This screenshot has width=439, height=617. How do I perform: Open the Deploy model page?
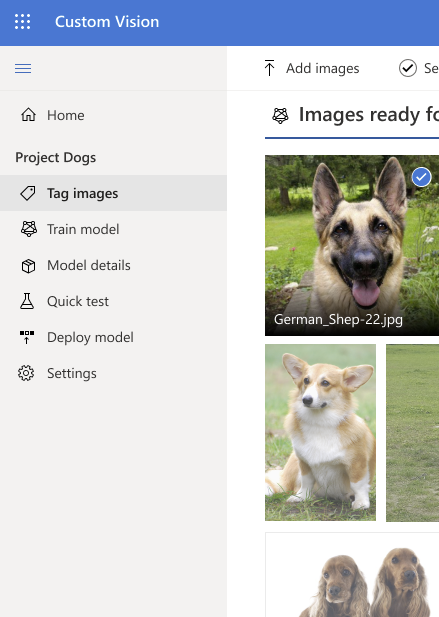[x=113, y=337]
